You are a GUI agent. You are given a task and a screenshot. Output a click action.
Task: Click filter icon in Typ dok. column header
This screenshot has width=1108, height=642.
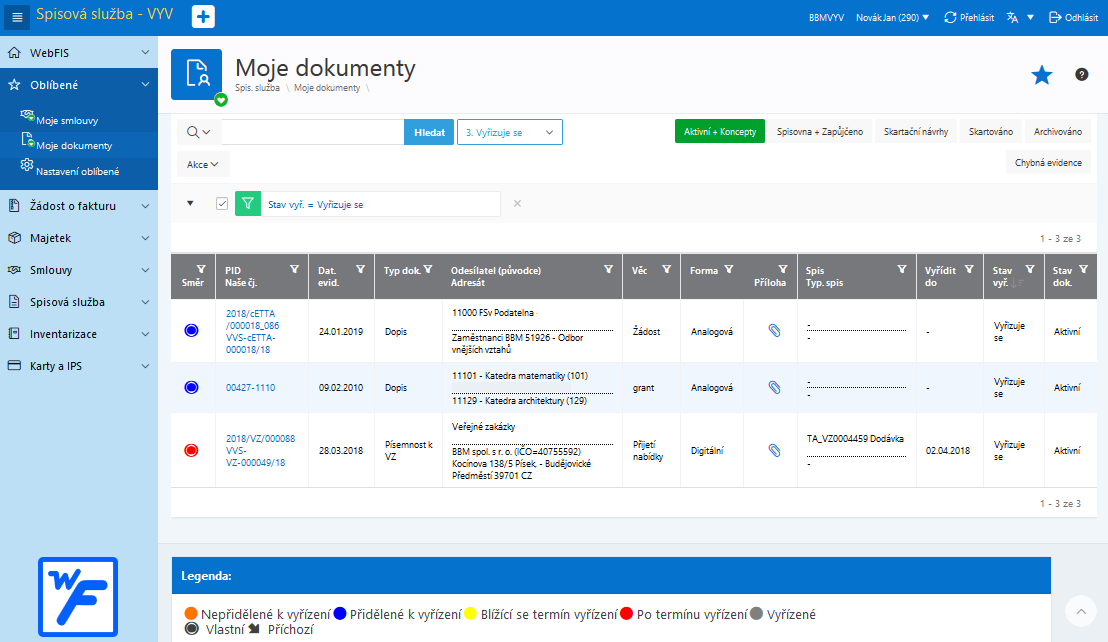point(428,269)
